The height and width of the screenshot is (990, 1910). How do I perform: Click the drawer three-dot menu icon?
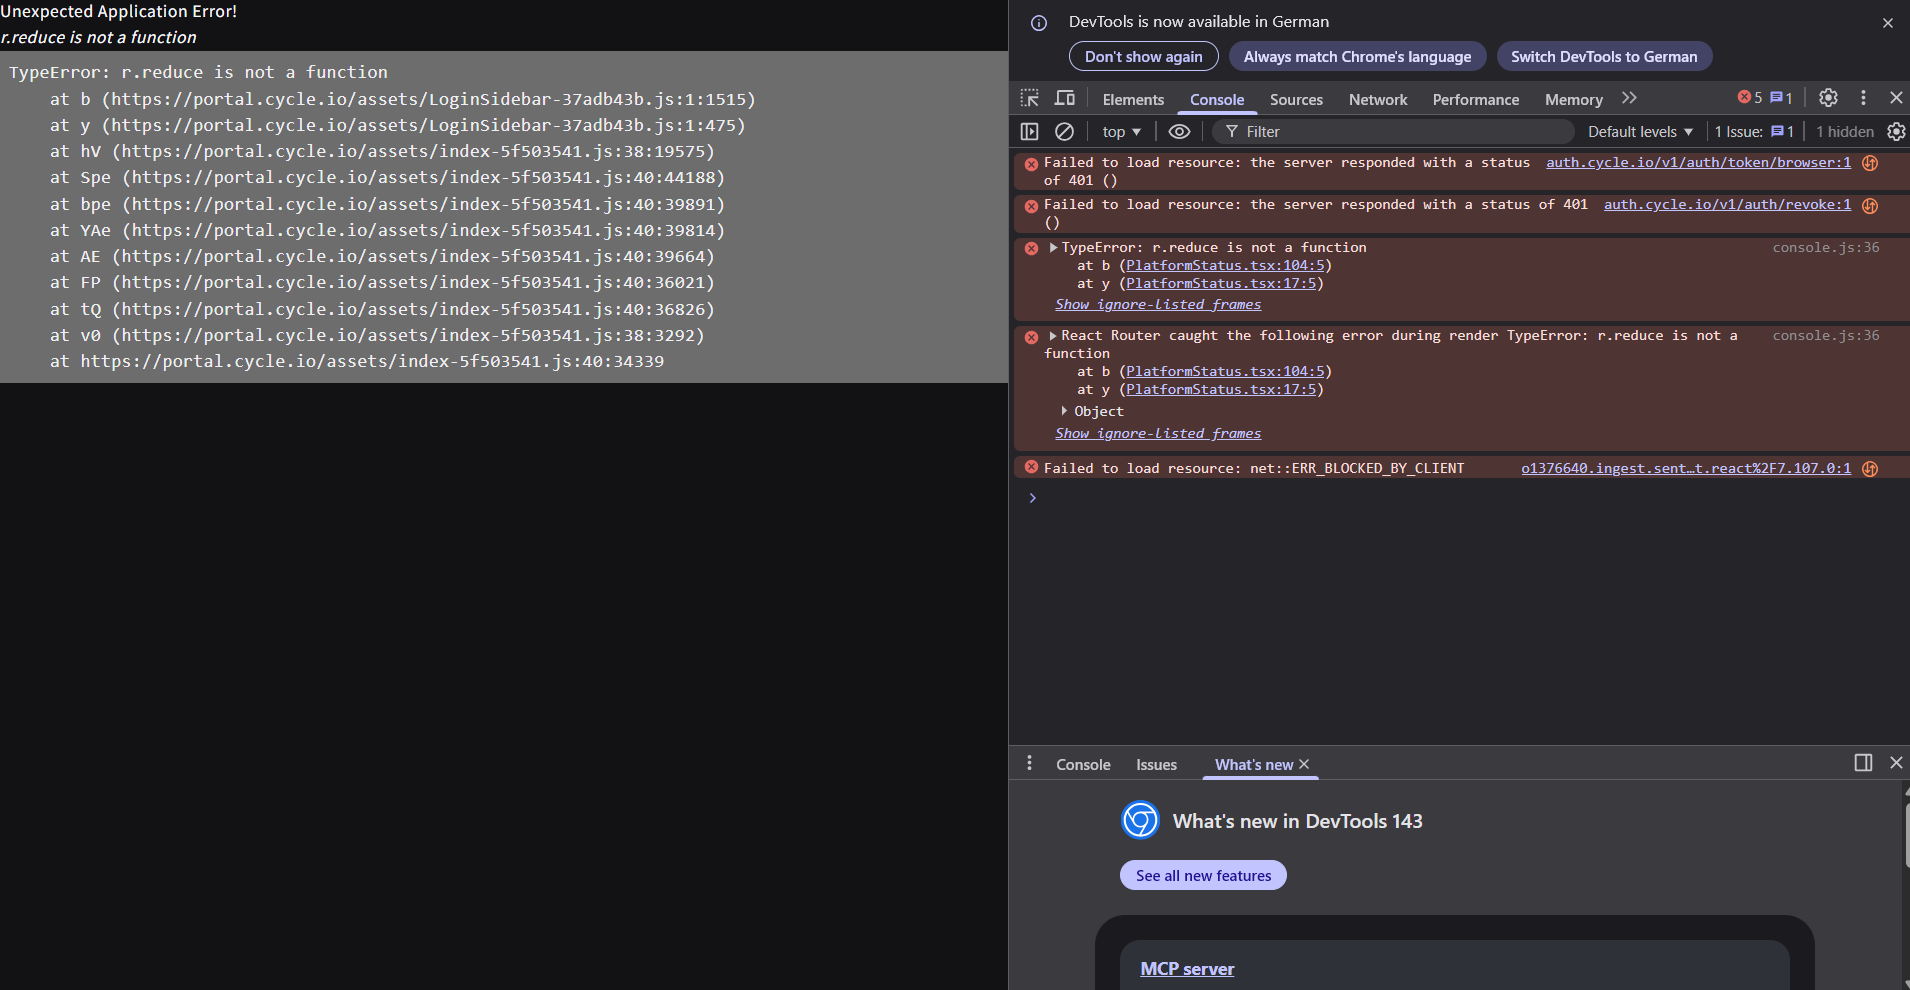pyautogui.click(x=1029, y=764)
